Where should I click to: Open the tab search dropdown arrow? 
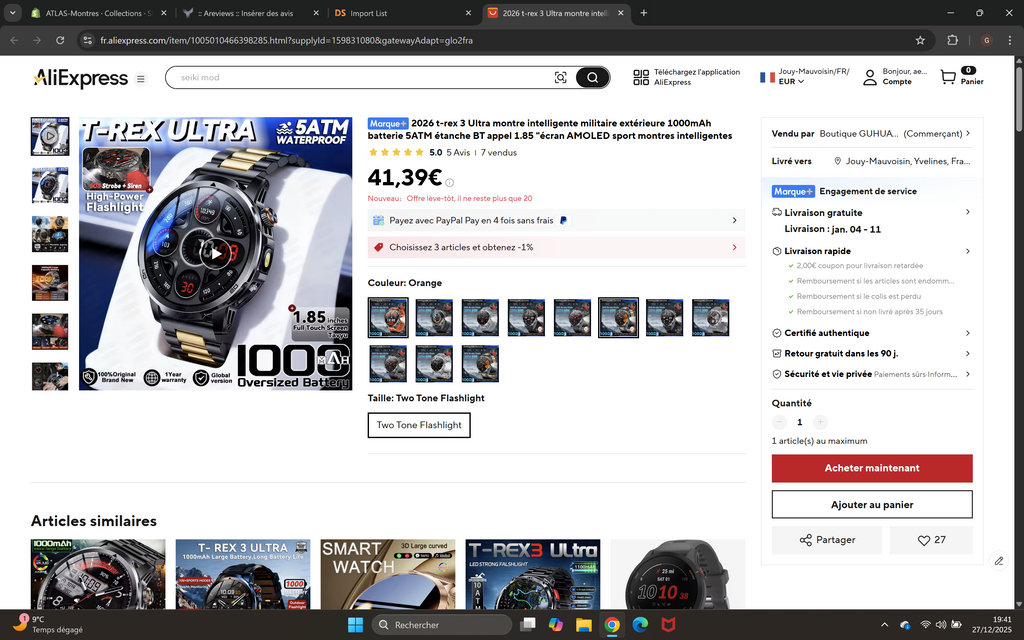tap(12, 13)
